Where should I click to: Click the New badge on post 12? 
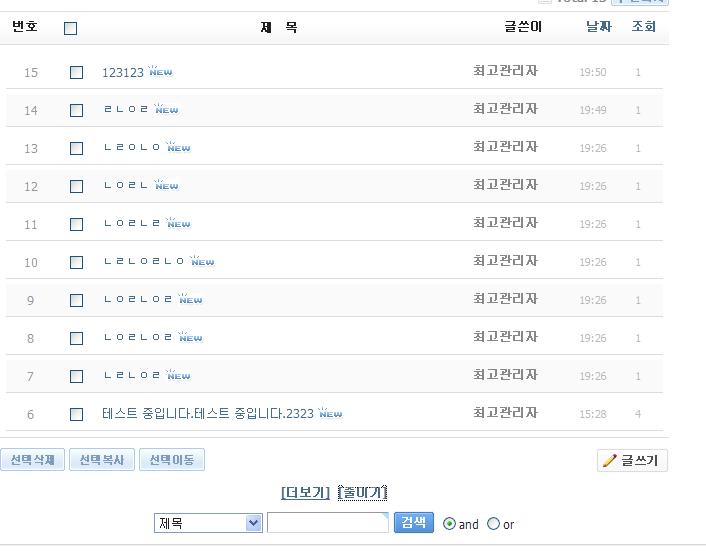click(x=166, y=185)
